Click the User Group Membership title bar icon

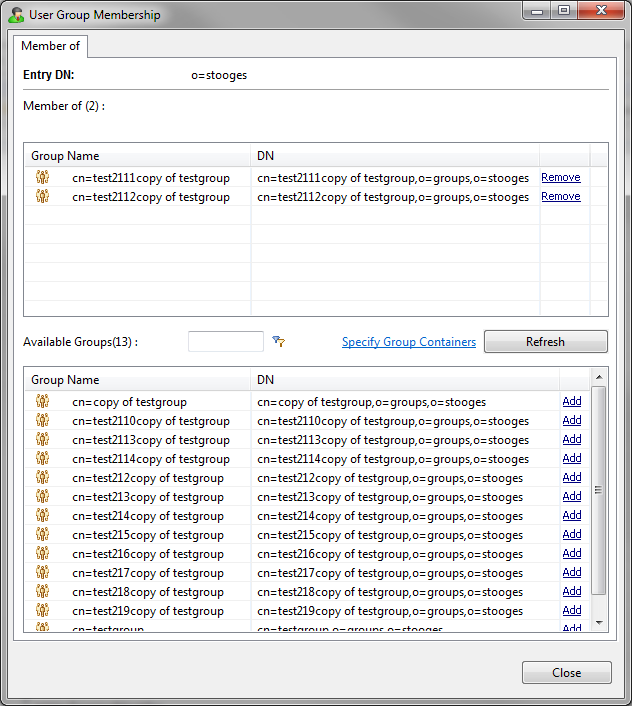[16, 15]
